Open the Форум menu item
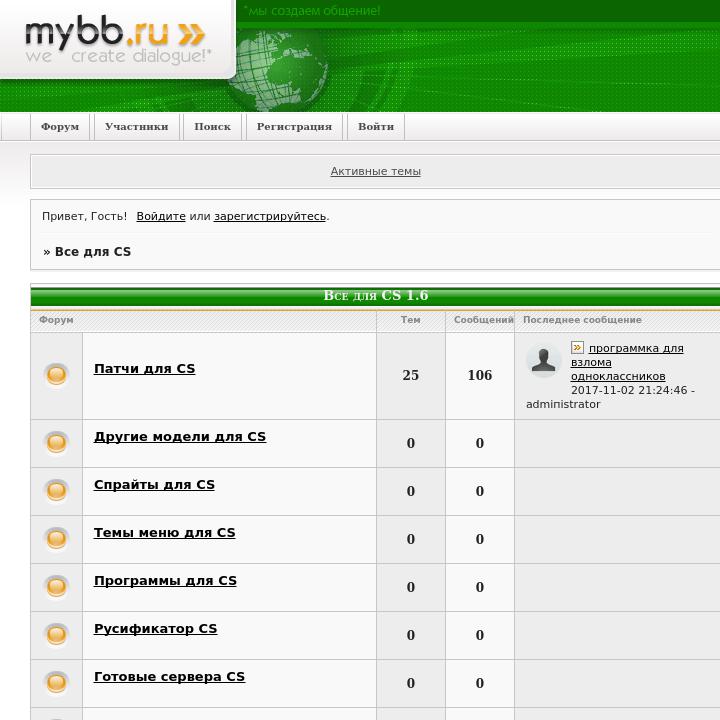The height and width of the screenshot is (720, 720). (60, 127)
